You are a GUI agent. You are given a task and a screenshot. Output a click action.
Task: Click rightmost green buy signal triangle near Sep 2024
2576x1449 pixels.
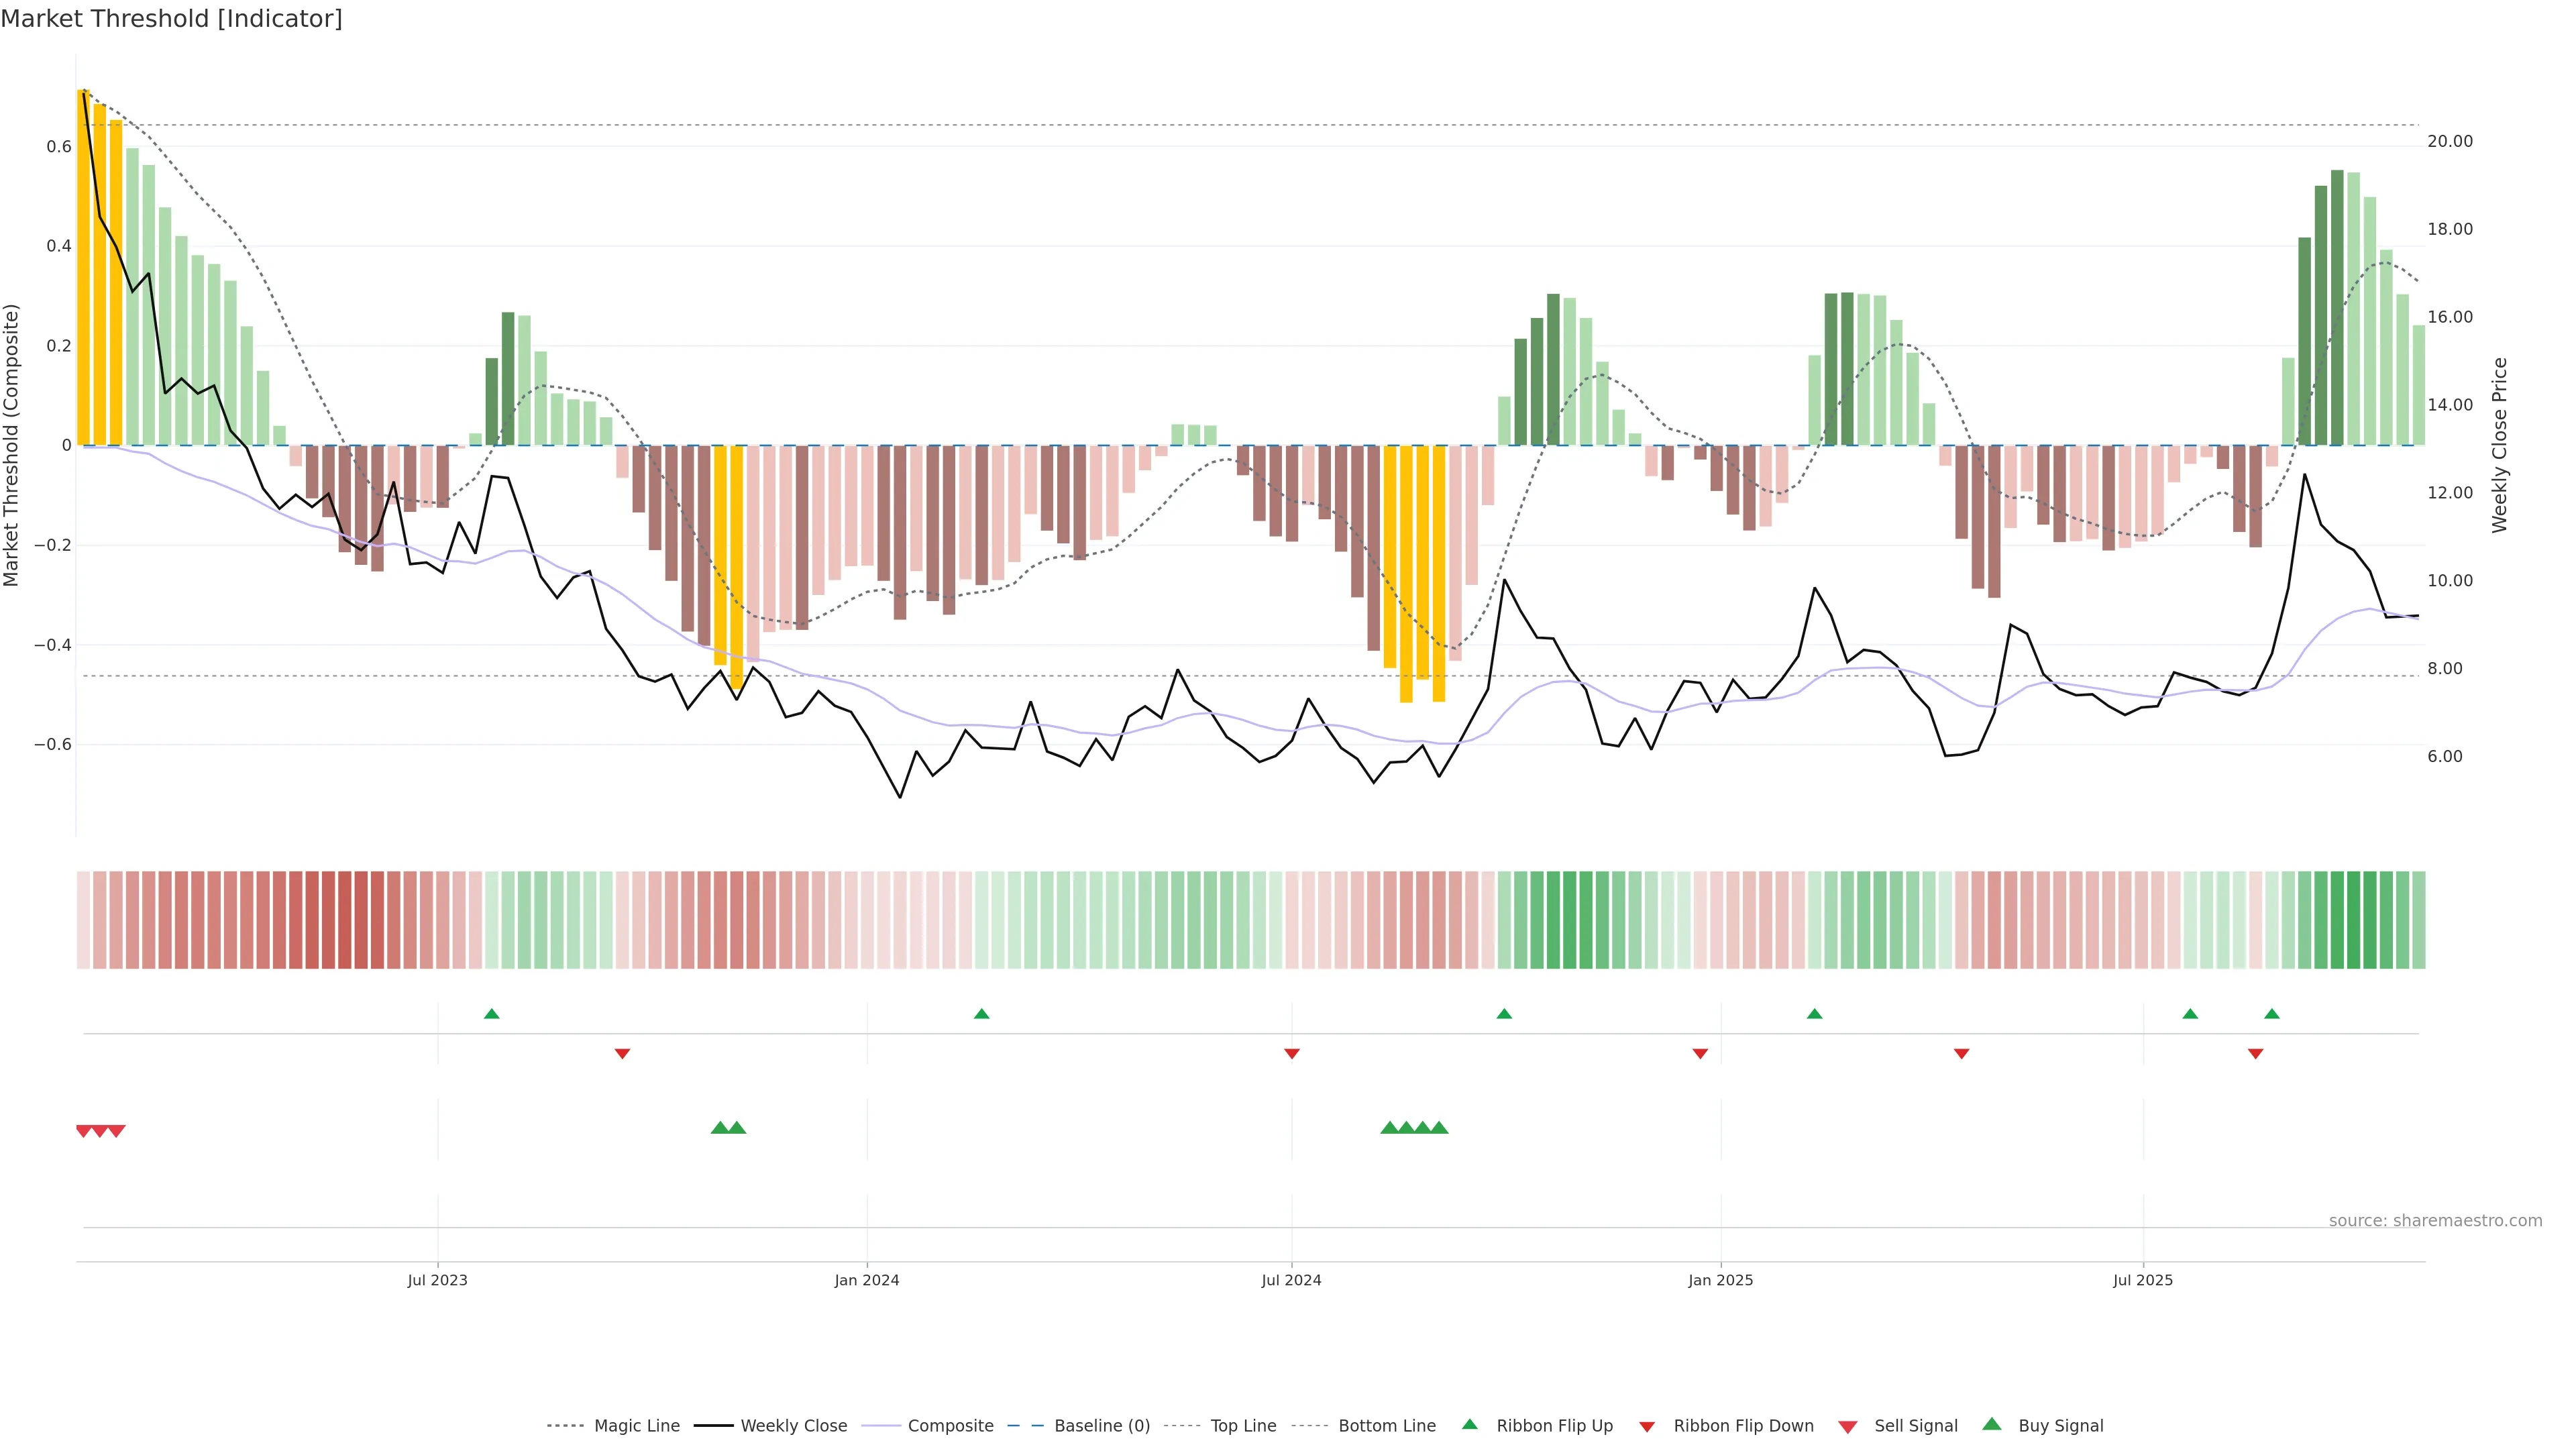(x=1439, y=1128)
